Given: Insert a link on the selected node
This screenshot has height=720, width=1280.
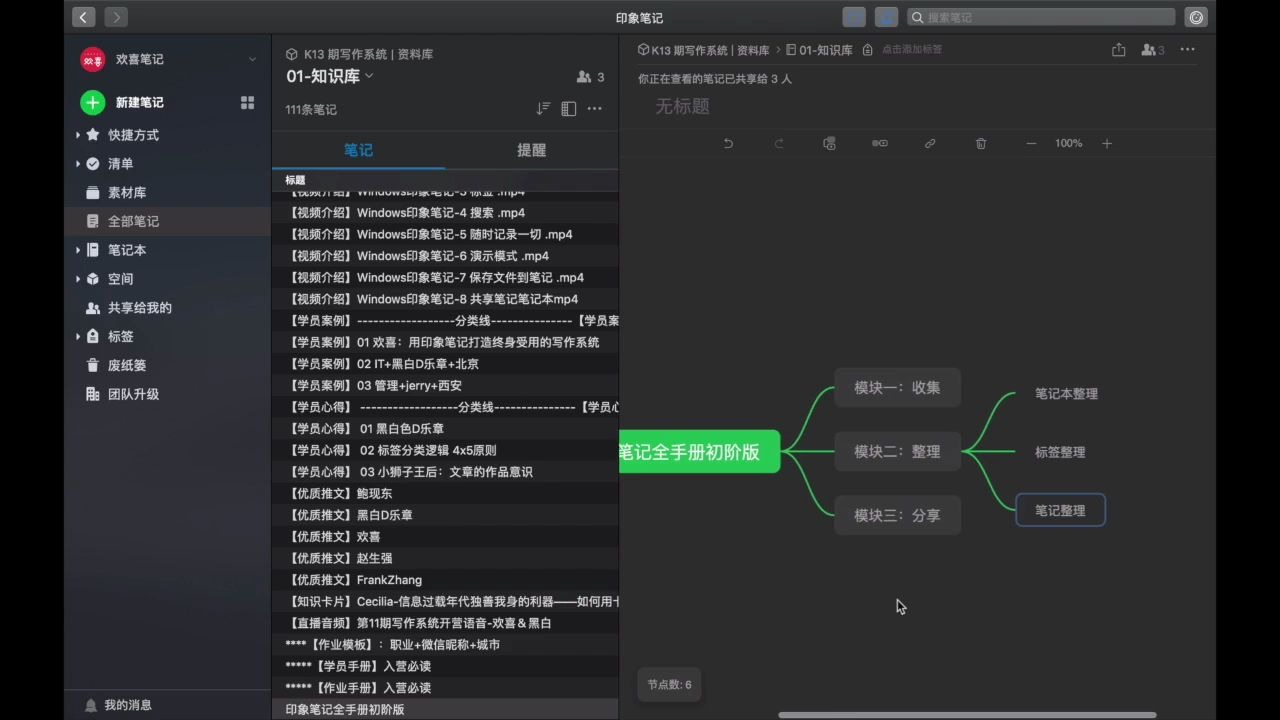Looking at the screenshot, I should [x=930, y=143].
